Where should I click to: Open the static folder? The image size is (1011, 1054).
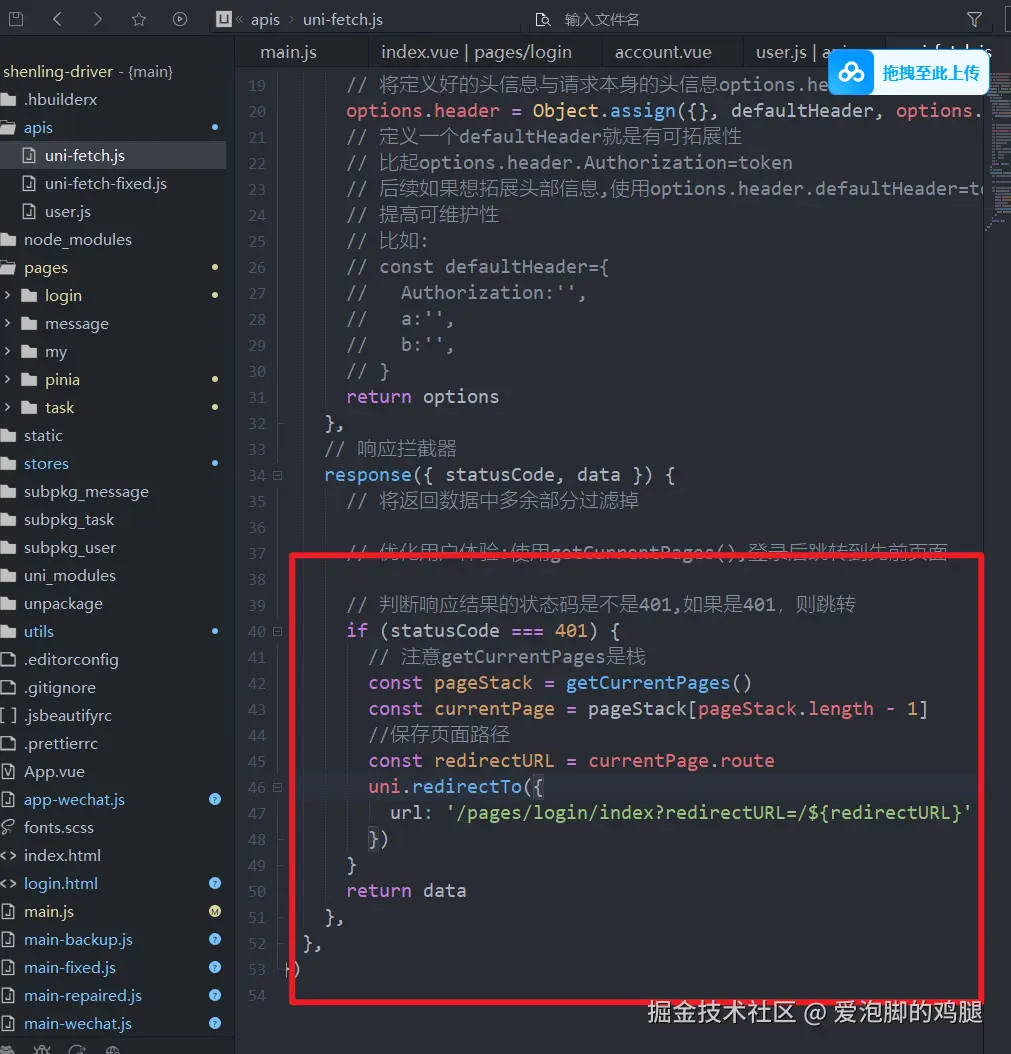pos(44,436)
